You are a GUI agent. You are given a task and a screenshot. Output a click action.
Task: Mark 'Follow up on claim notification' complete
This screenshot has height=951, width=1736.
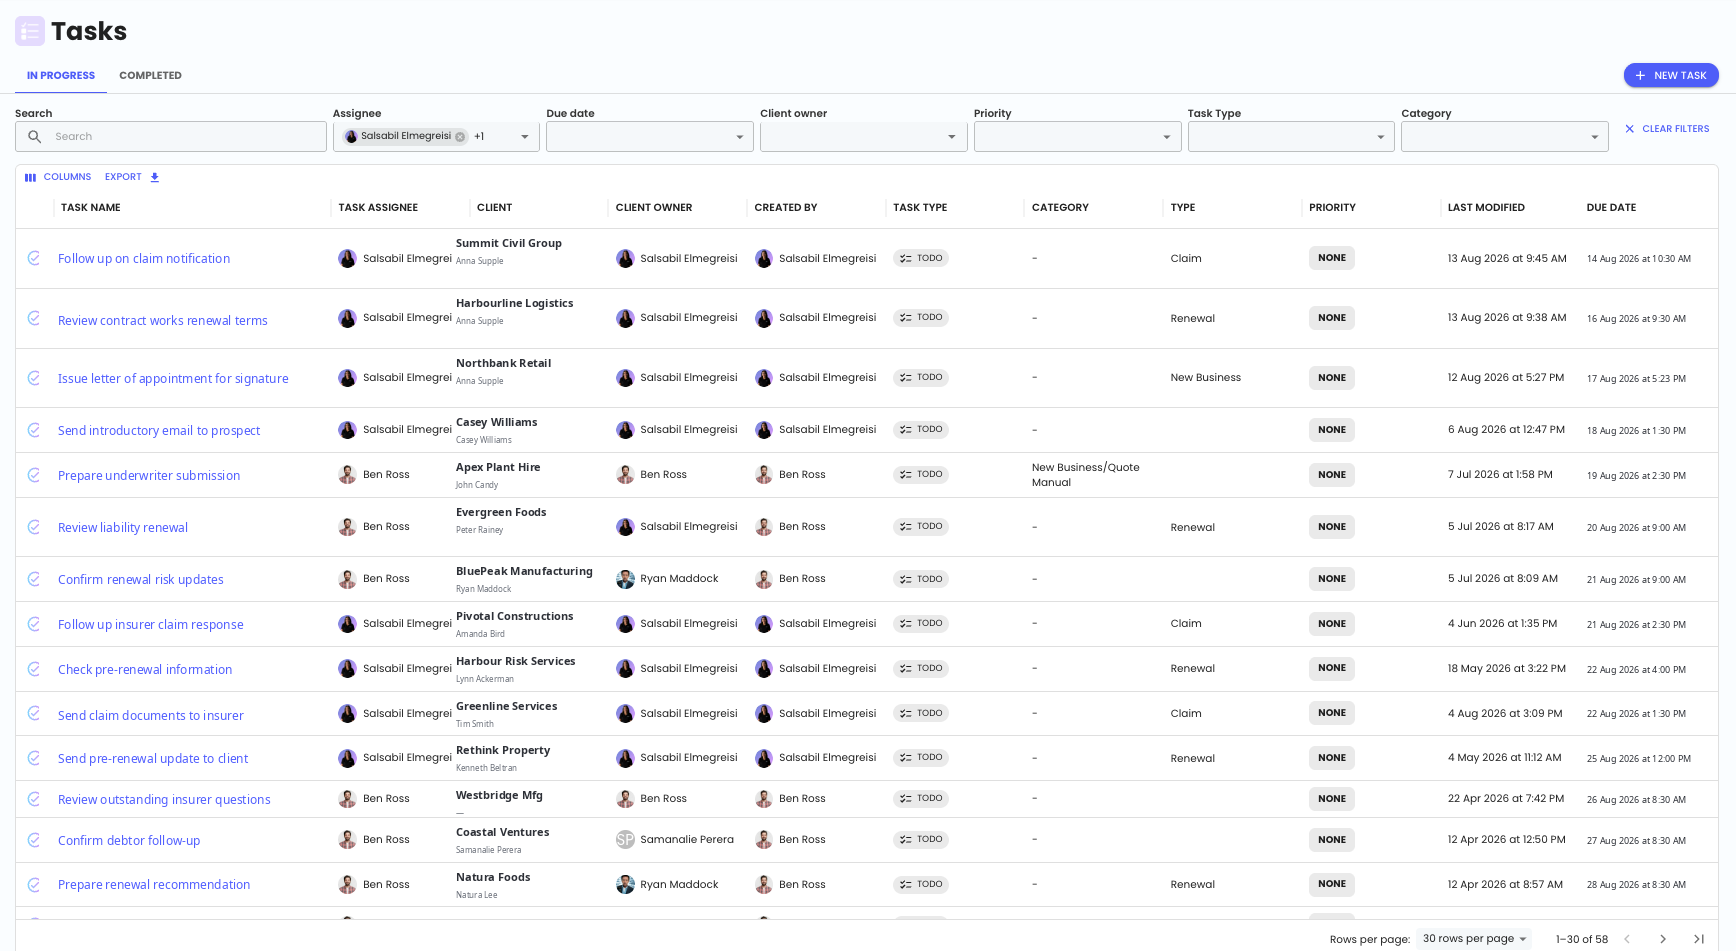coord(34,258)
